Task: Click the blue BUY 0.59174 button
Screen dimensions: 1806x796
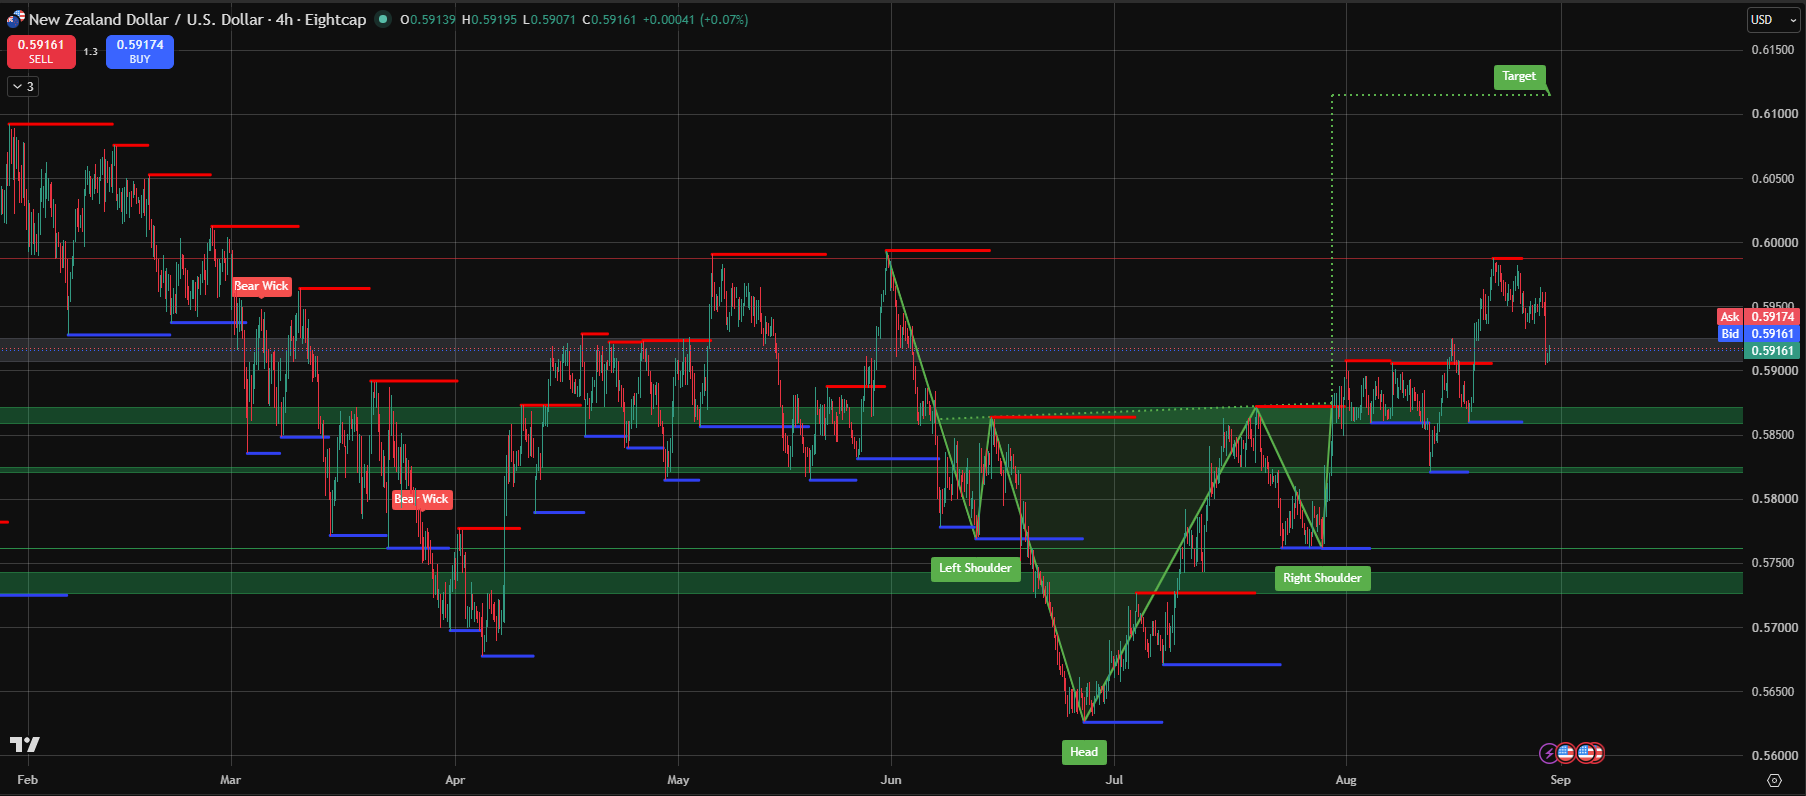Action: [x=140, y=52]
